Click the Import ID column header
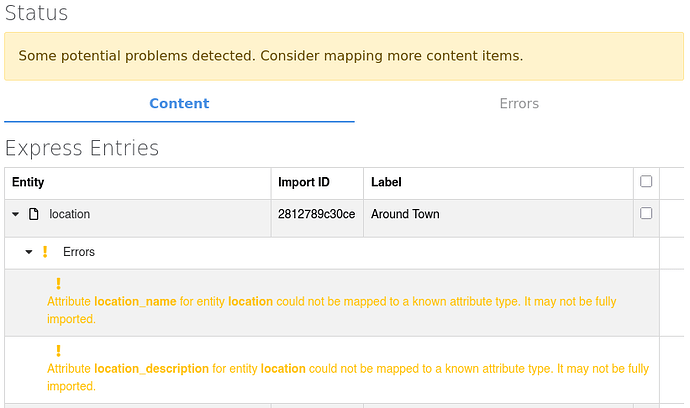Image resolution: width=690 pixels, height=408 pixels. [304, 182]
